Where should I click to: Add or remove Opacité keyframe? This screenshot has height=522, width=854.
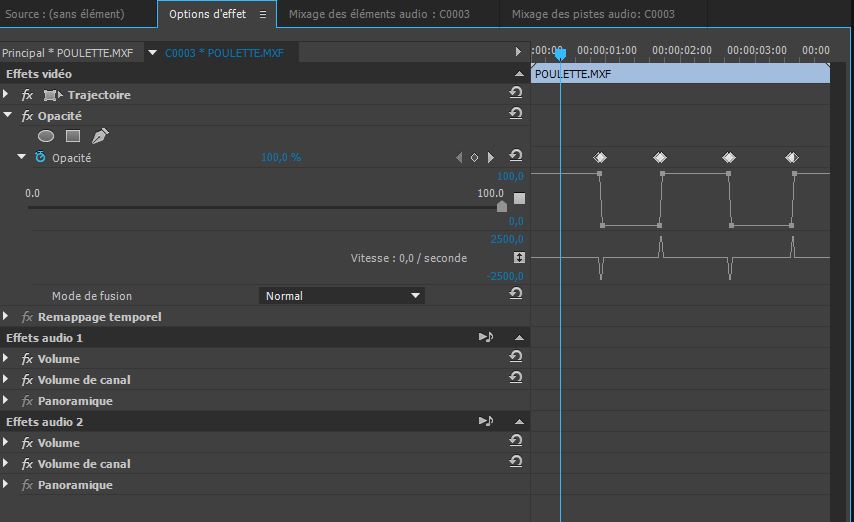(475, 158)
